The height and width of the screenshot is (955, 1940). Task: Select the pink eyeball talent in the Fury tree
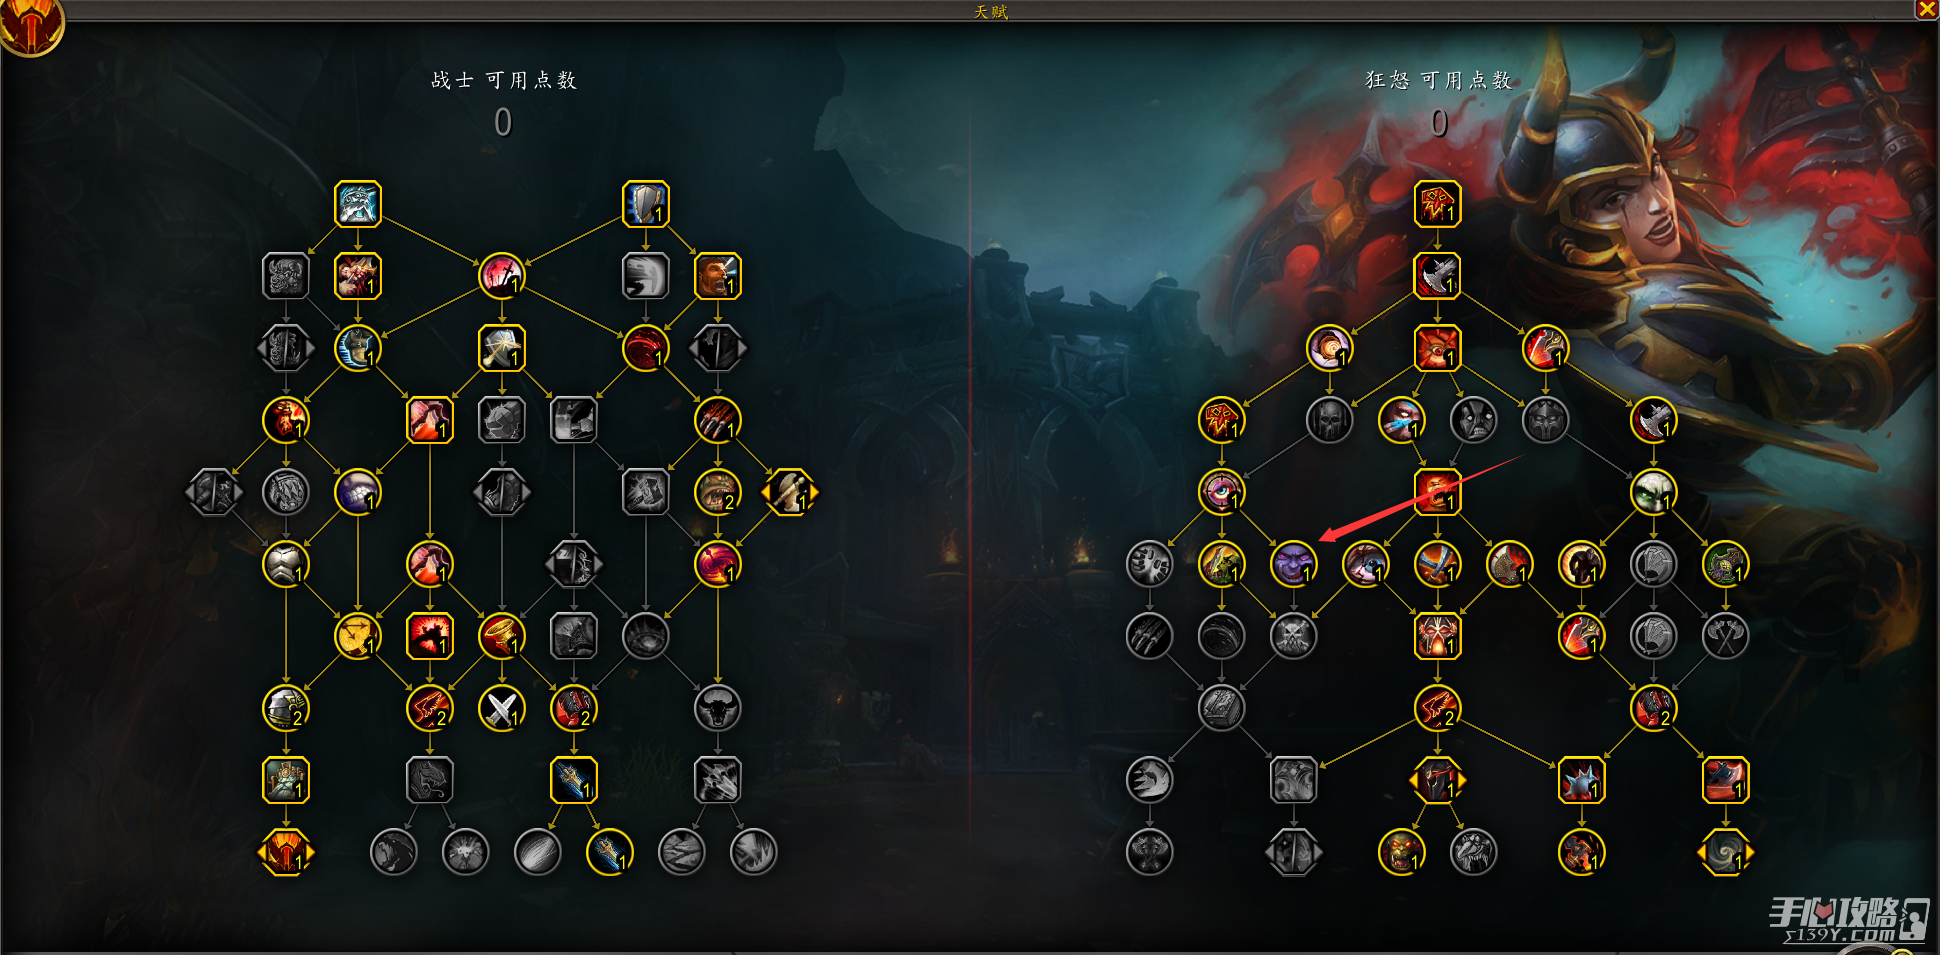coord(1221,492)
